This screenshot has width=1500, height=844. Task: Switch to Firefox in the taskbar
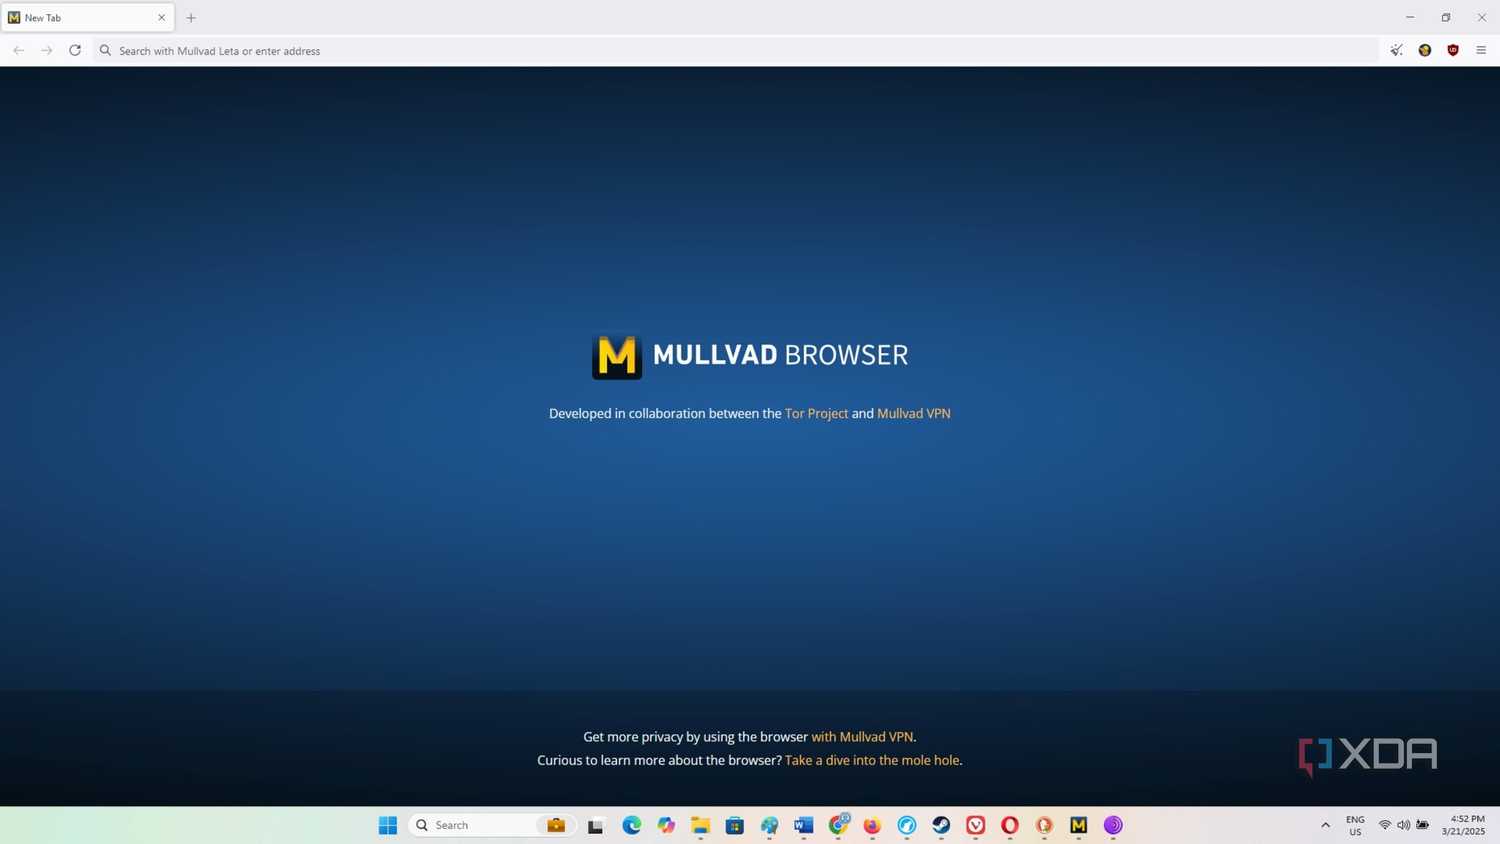coord(872,825)
